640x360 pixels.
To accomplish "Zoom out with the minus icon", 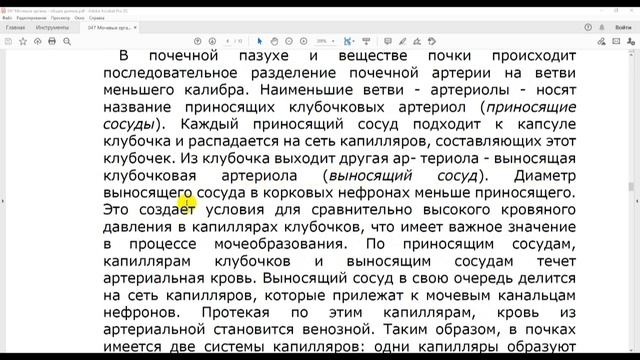I will tap(289, 41).
